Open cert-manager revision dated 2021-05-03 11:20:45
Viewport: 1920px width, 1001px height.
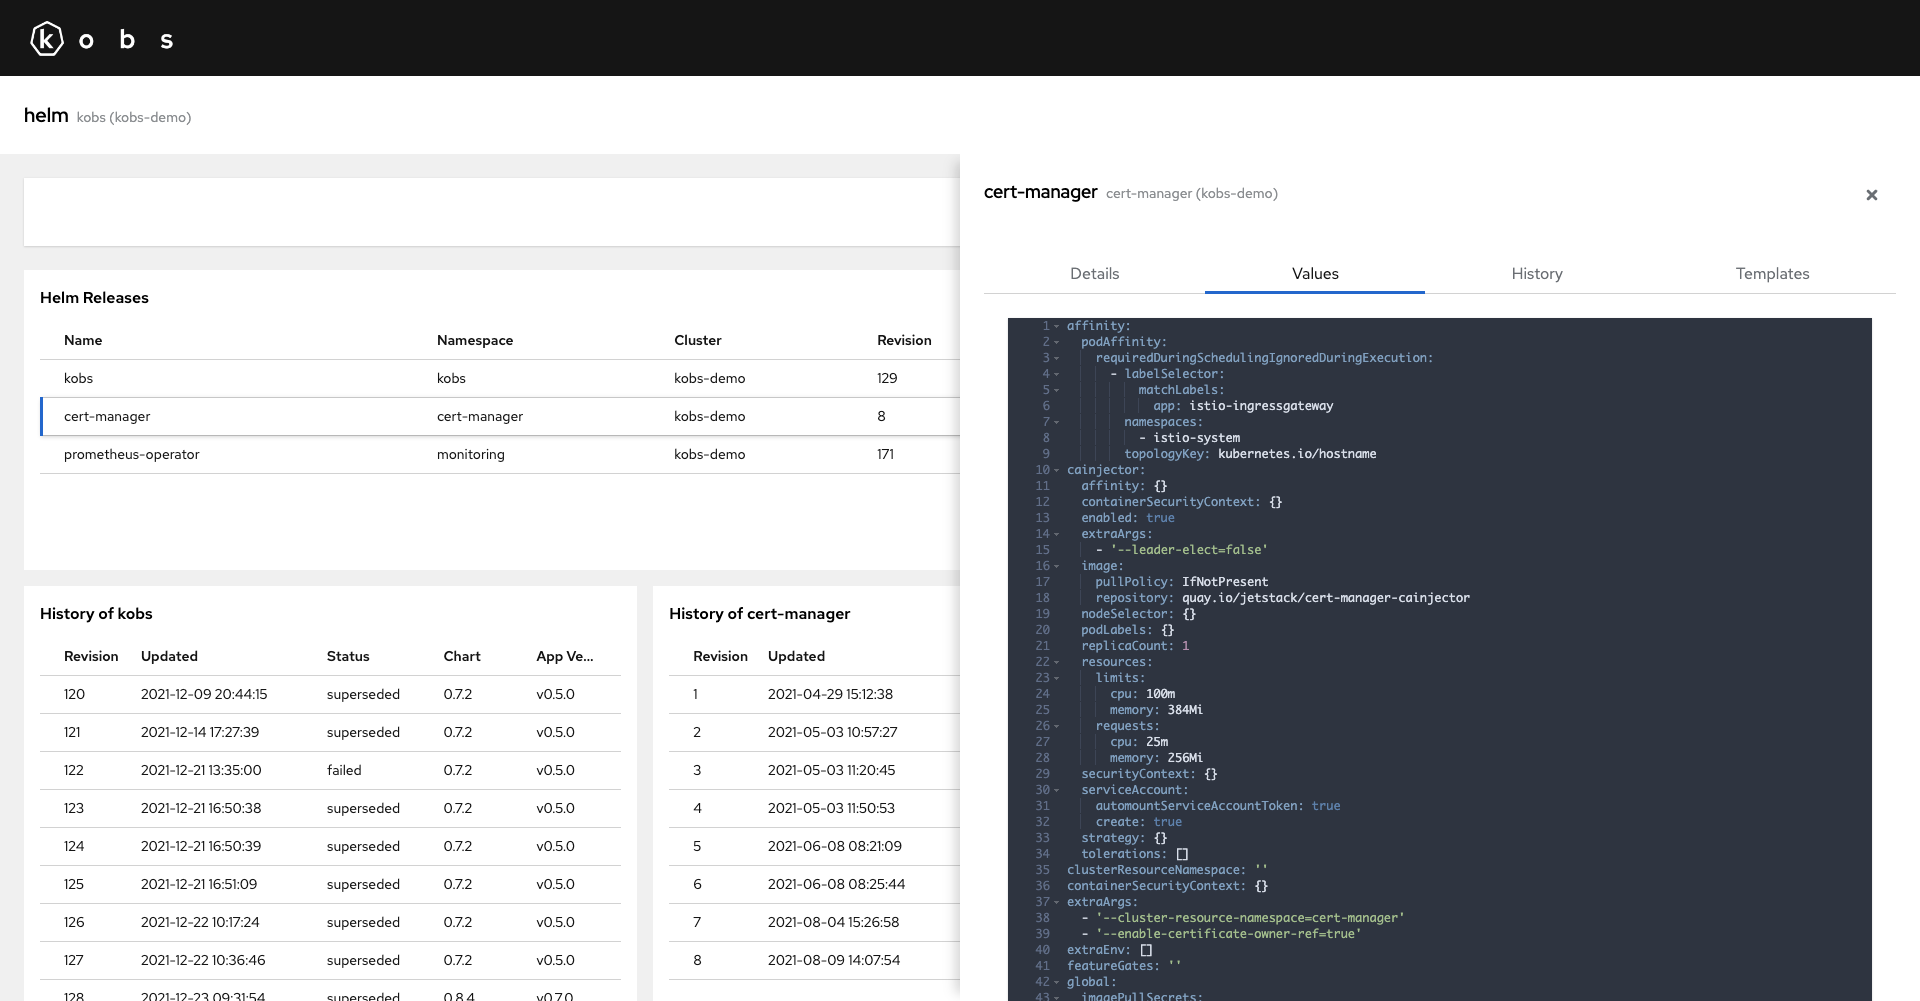pyautogui.click(x=814, y=771)
